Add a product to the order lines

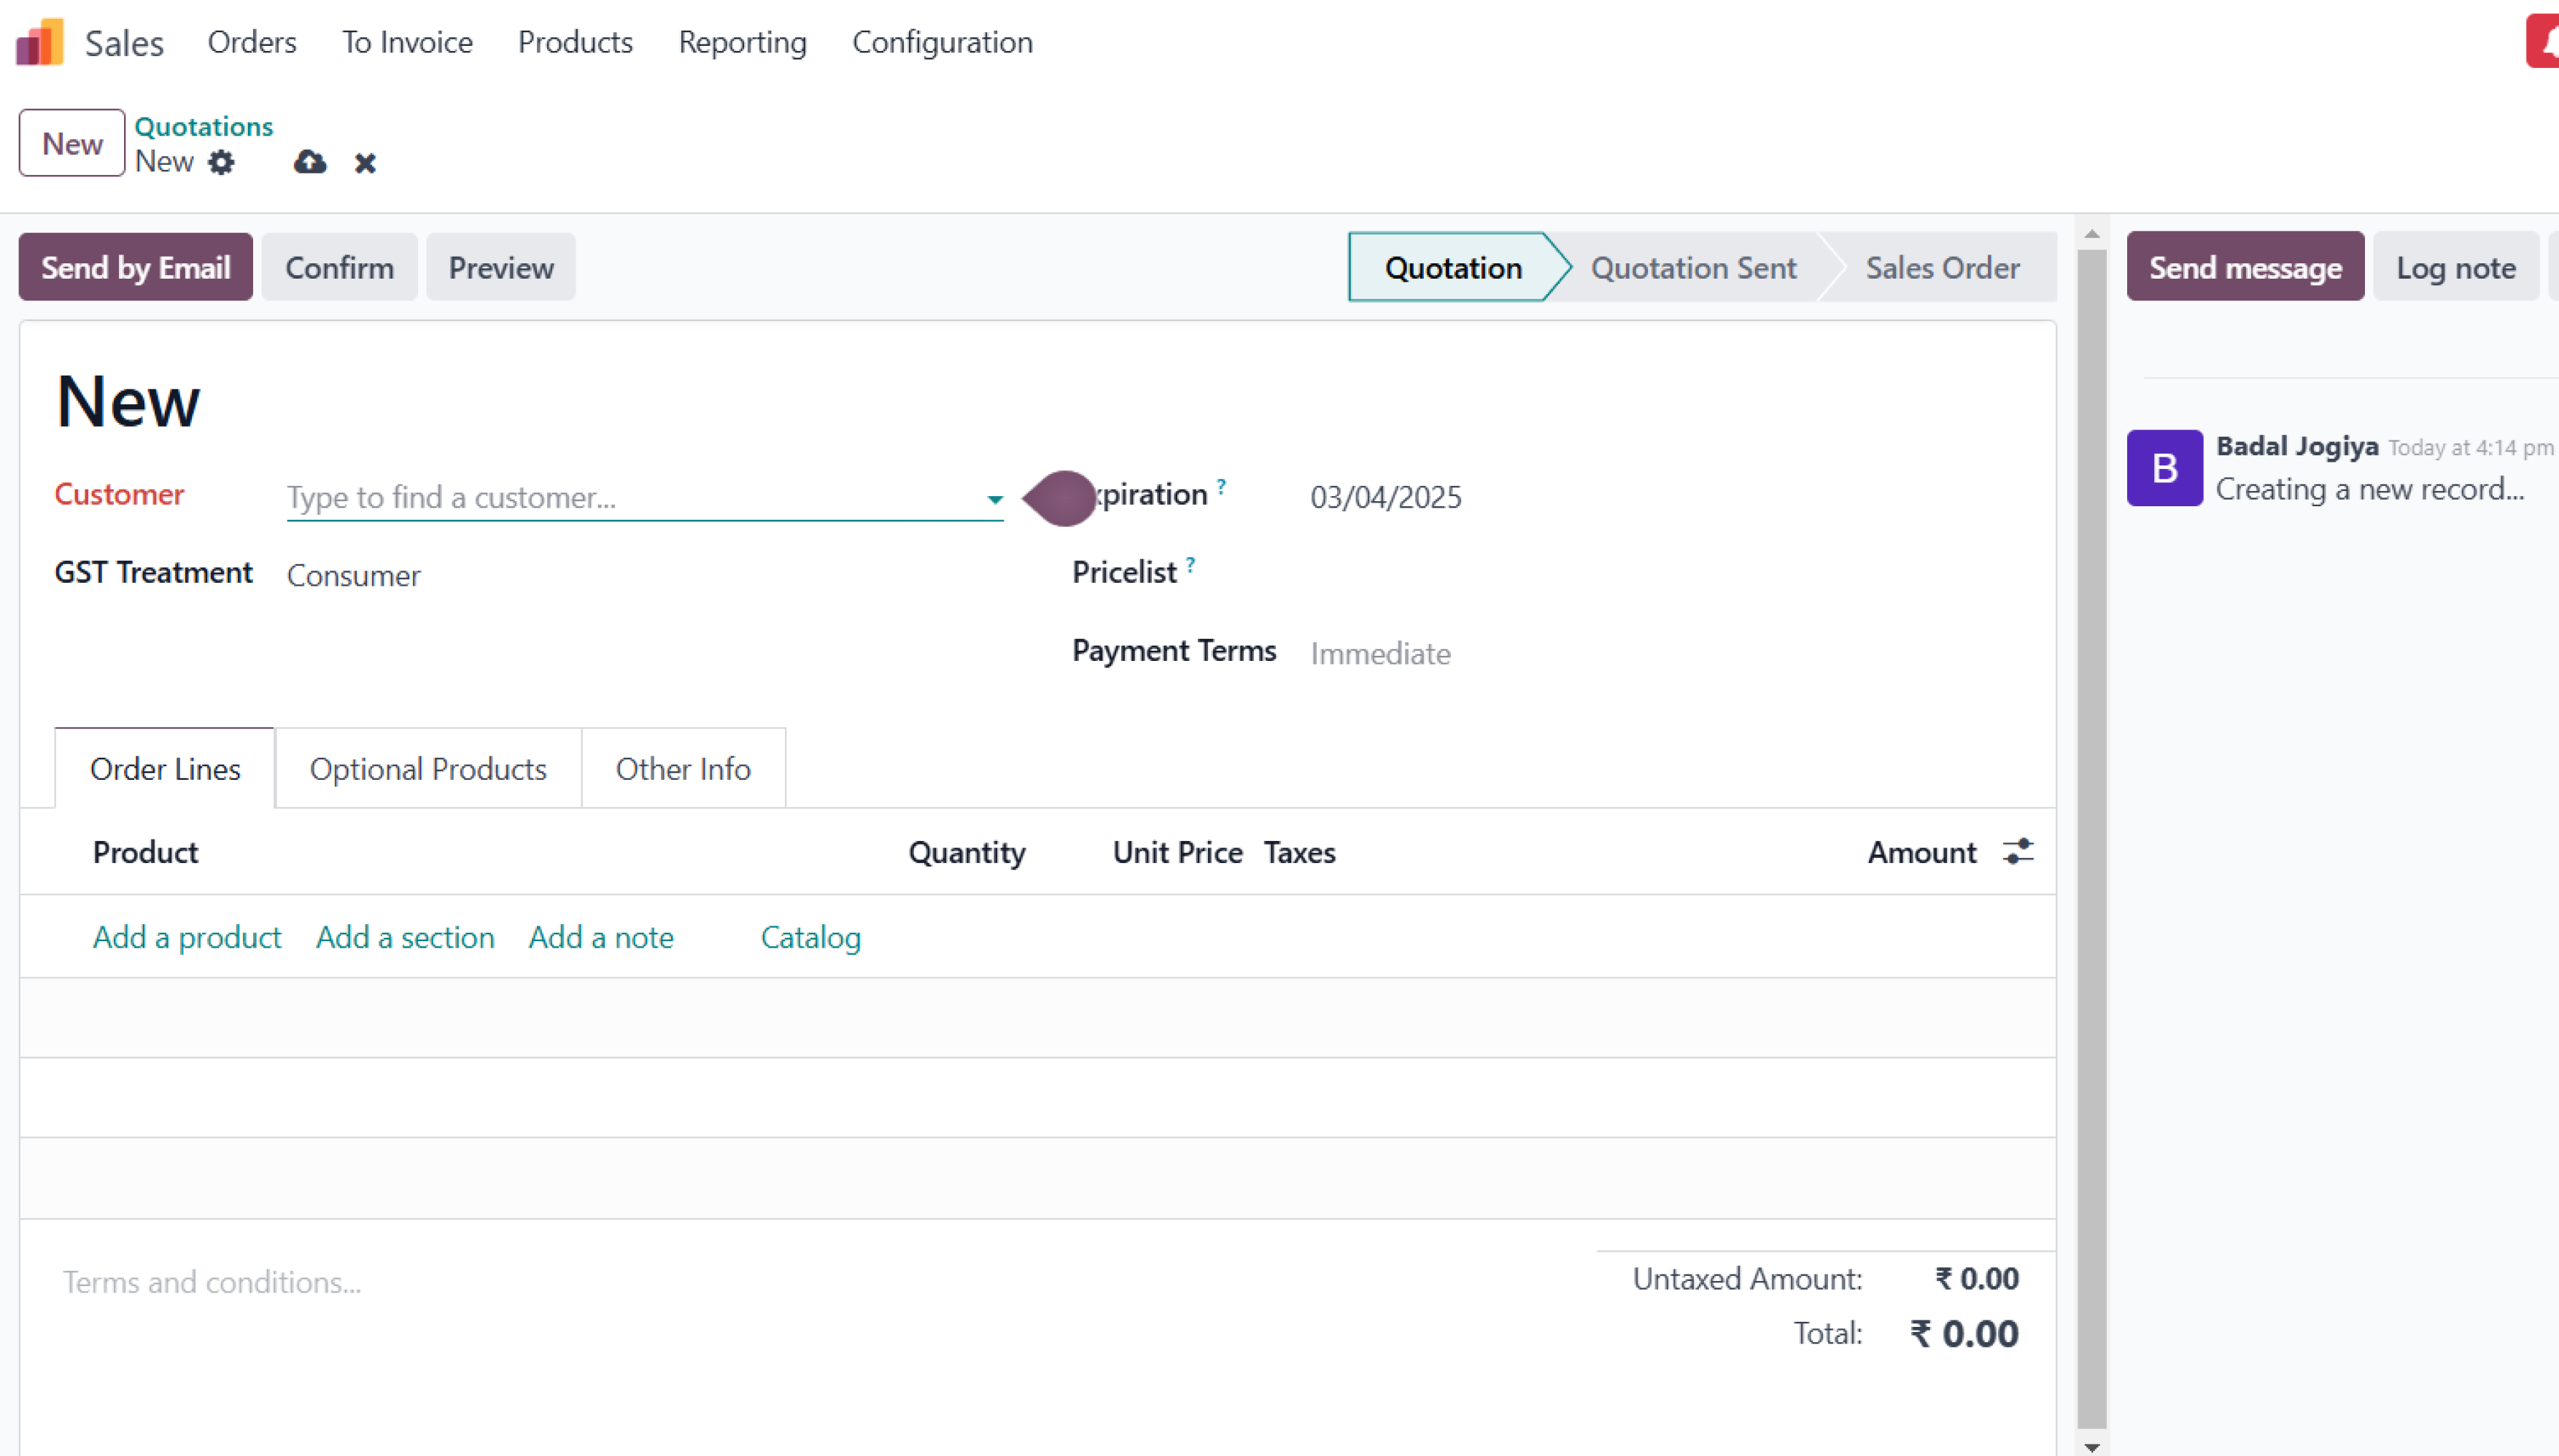pyautogui.click(x=187, y=937)
